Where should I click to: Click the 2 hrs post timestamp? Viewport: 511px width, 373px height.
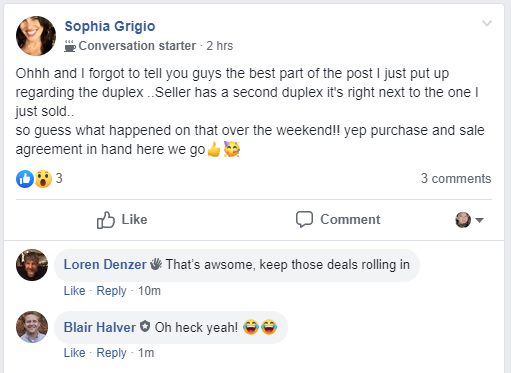click(x=220, y=46)
